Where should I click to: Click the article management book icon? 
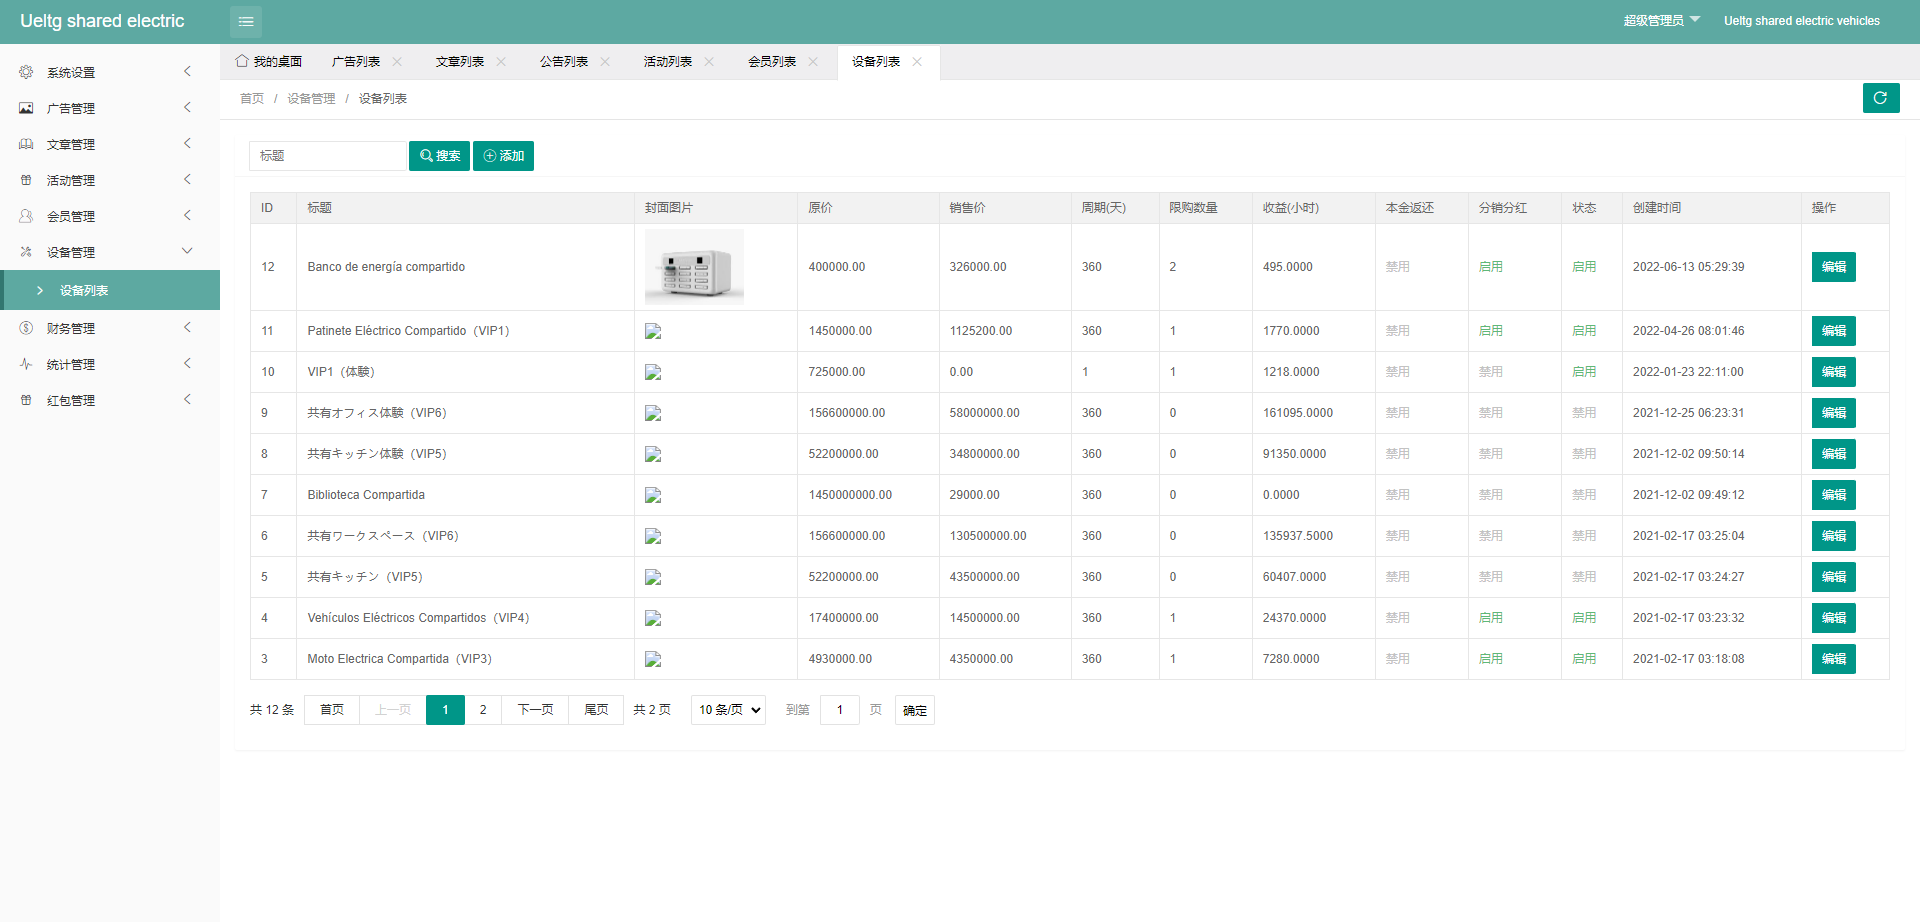[x=26, y=144]
